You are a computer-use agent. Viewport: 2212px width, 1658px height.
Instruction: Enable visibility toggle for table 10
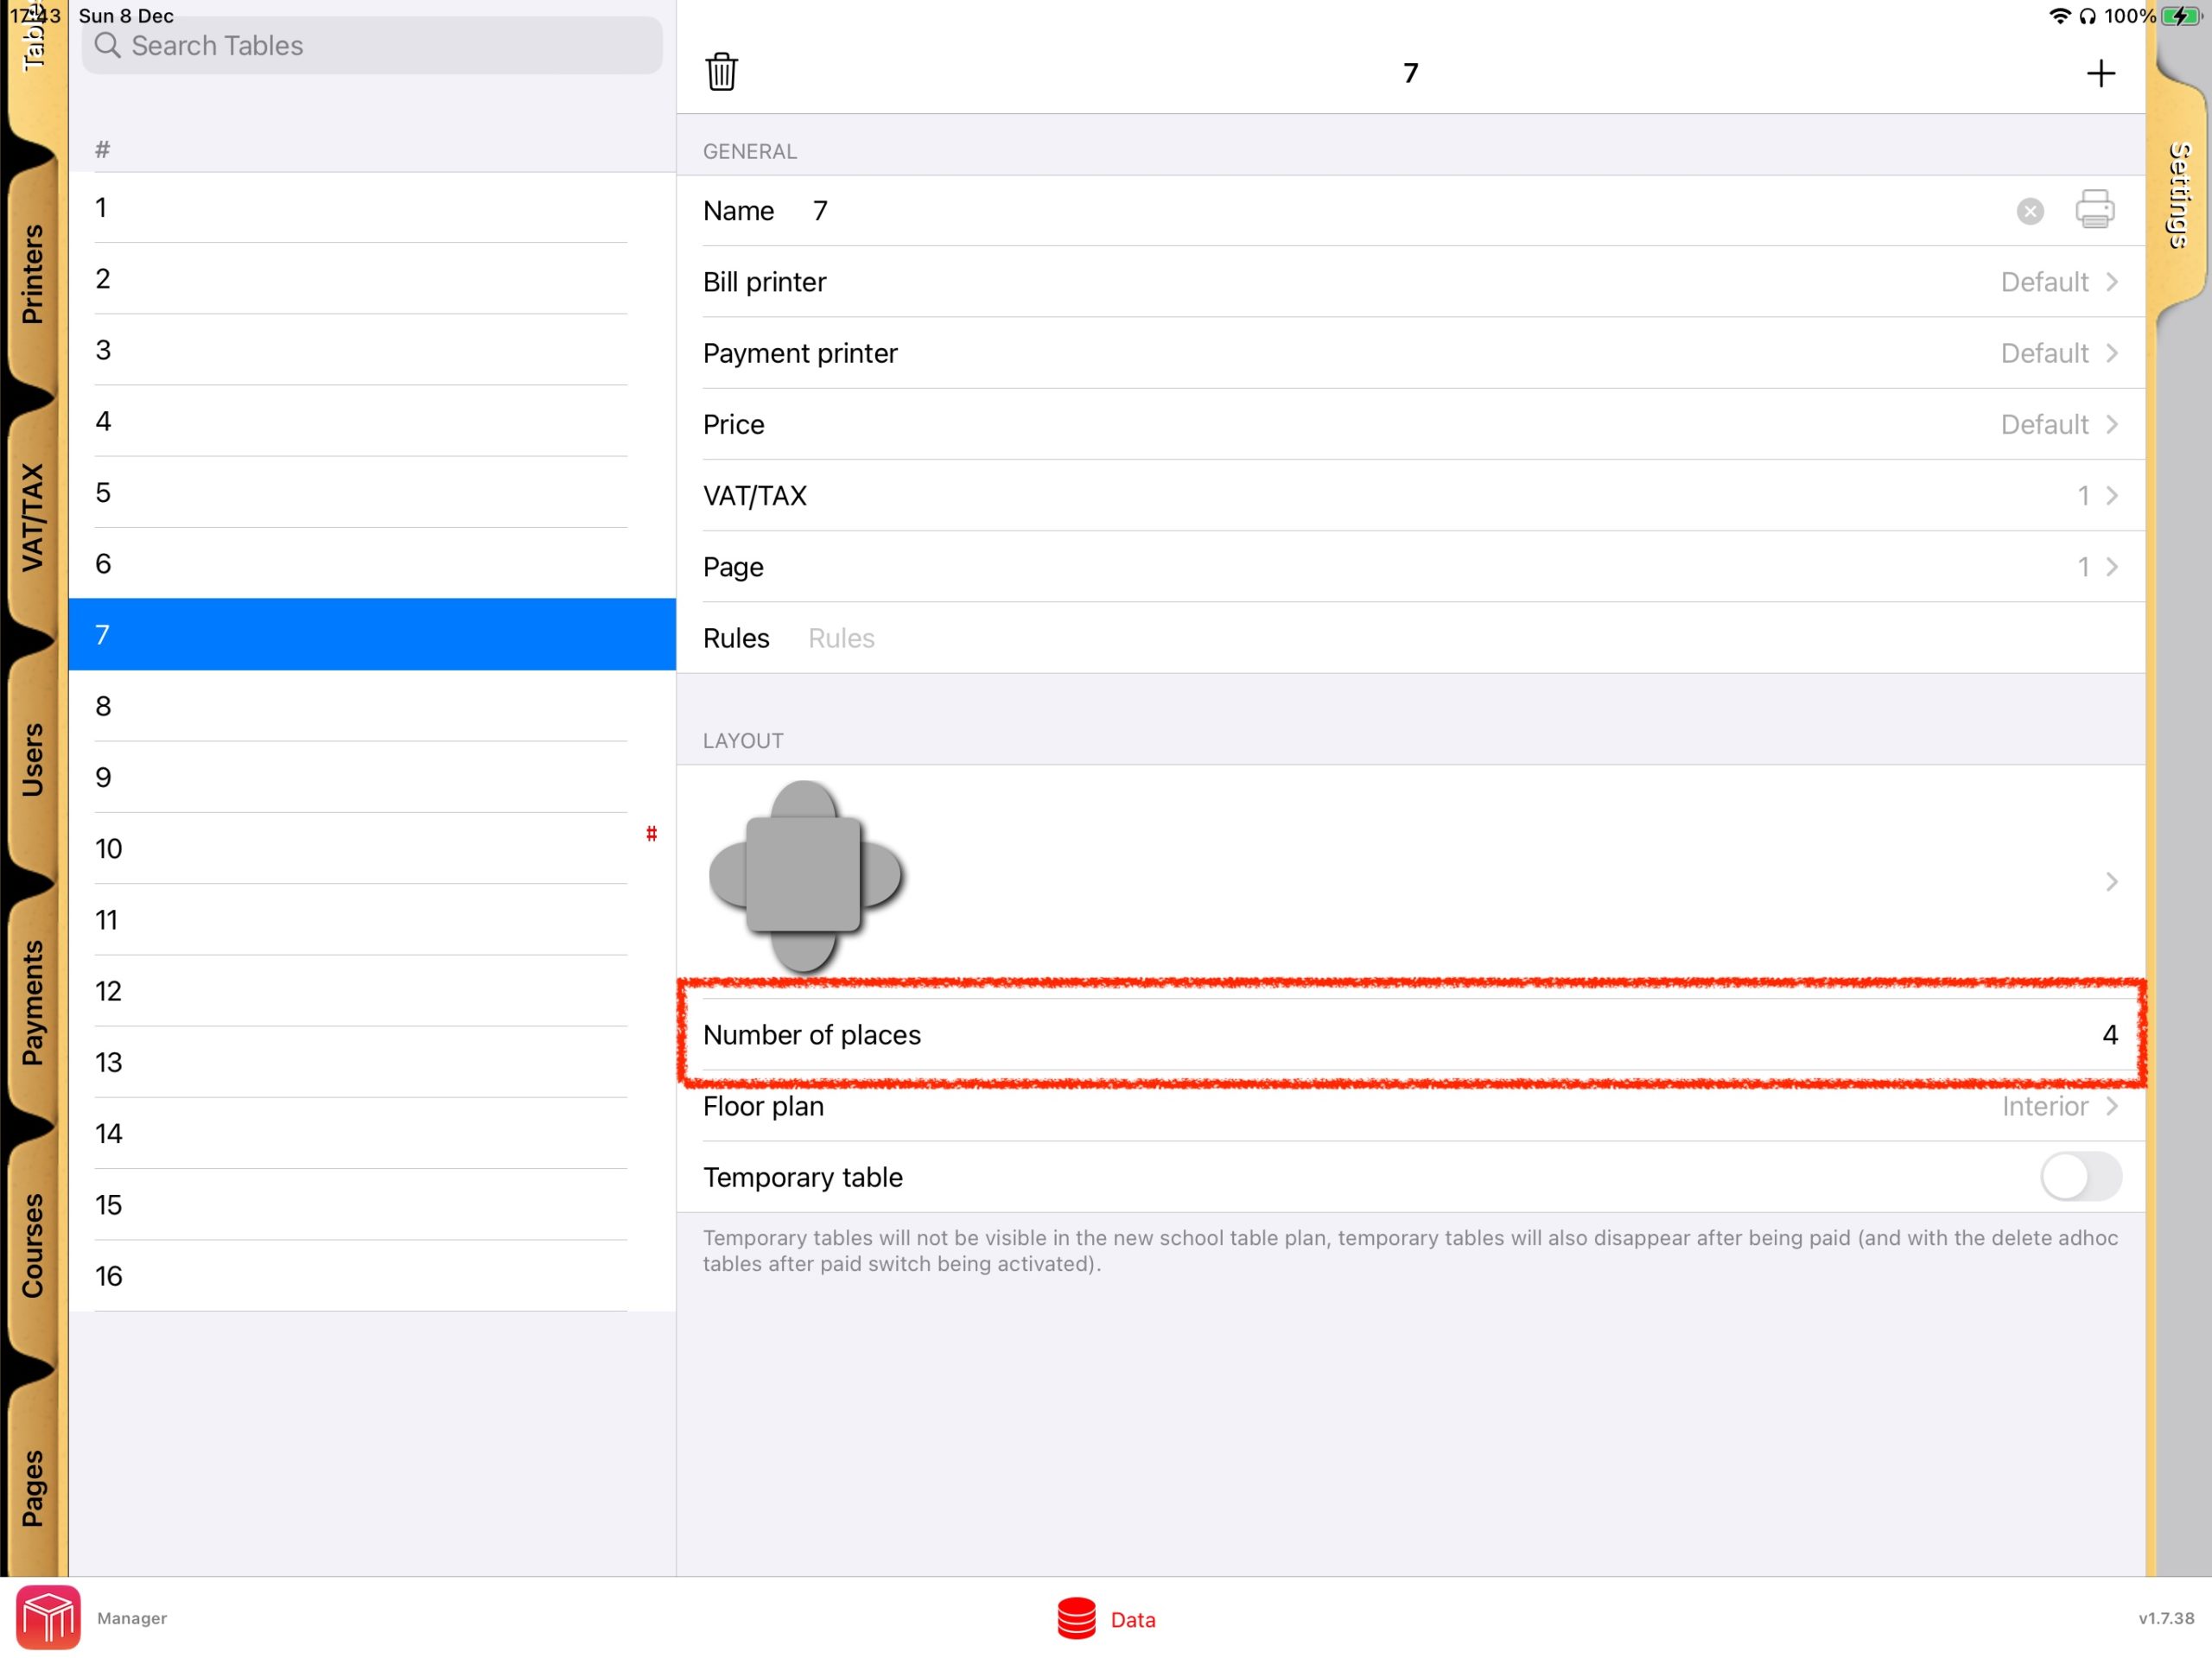pos(655,836)
